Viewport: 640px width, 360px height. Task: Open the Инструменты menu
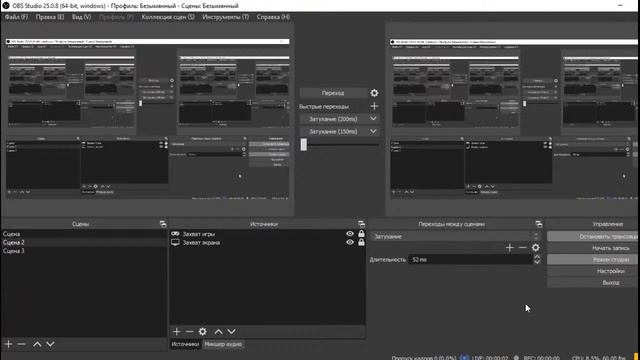(x=226, y=17)
